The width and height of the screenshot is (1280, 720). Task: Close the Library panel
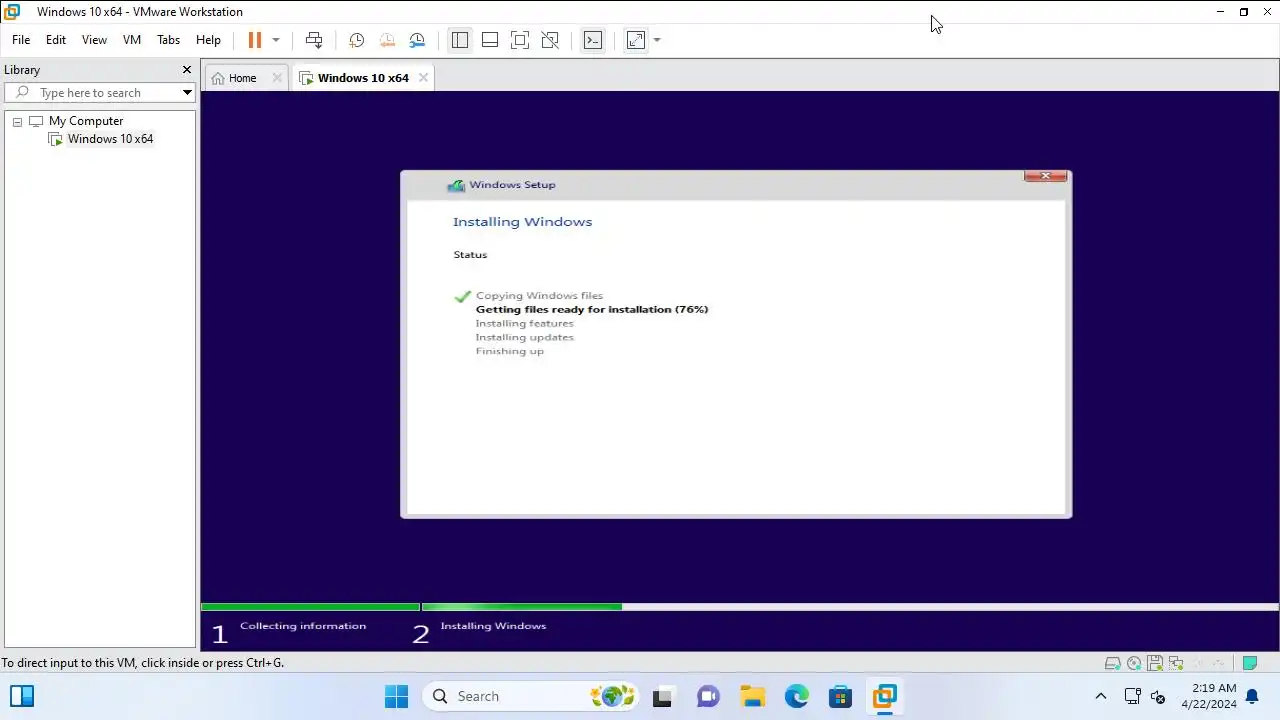pos(186,70)
